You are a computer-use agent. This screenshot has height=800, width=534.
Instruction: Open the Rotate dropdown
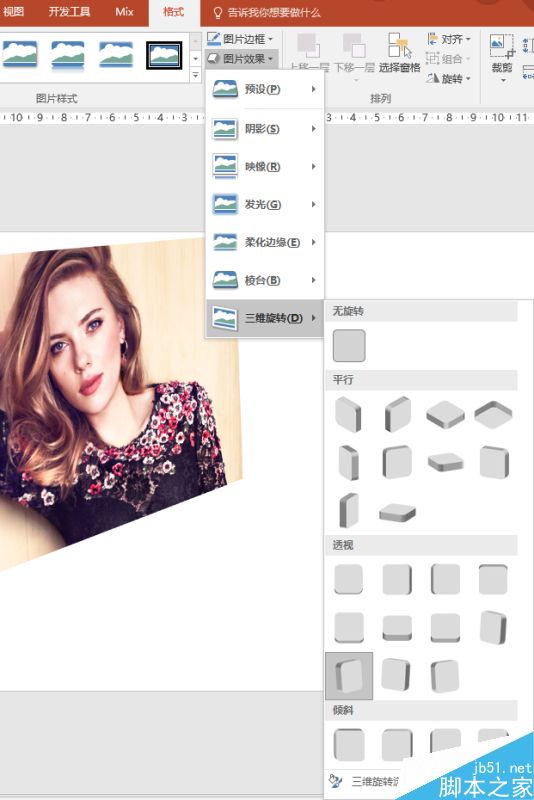pos(448,79)
